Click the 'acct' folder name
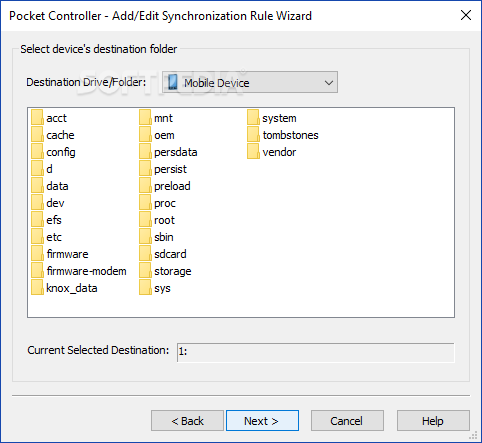 (x=56, y=118)
